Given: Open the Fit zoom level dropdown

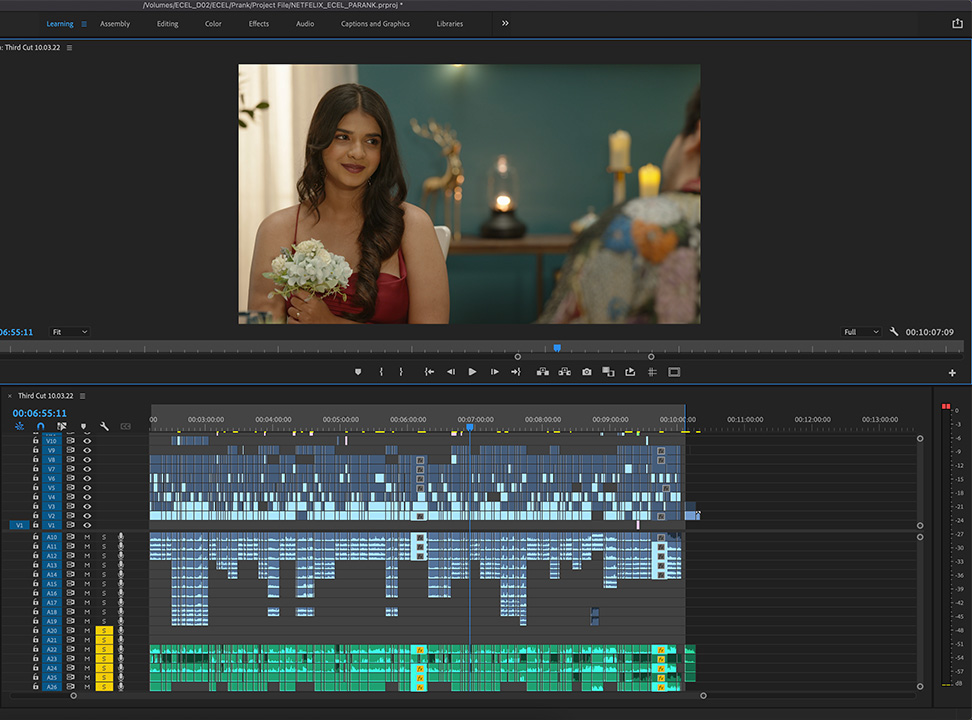Looking at the screenshot, I should pyautogui.click(x=69, y=332).
